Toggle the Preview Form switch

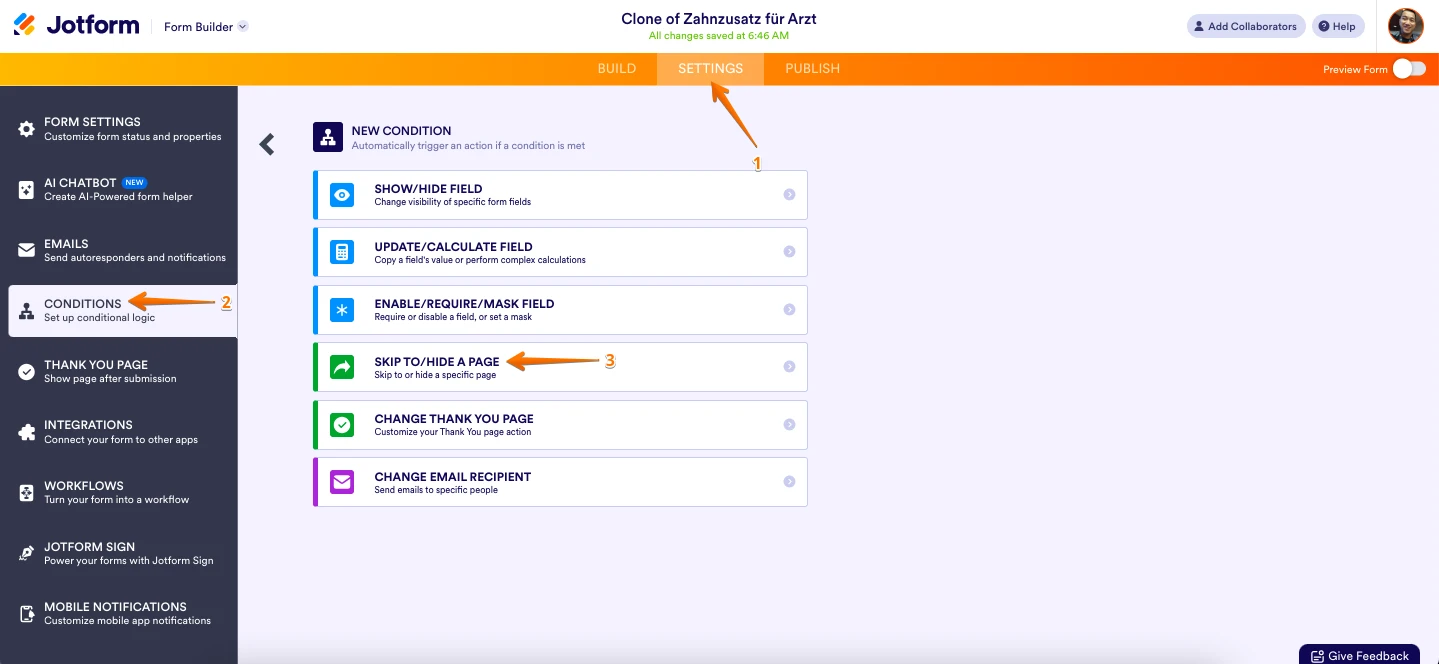1408,69
